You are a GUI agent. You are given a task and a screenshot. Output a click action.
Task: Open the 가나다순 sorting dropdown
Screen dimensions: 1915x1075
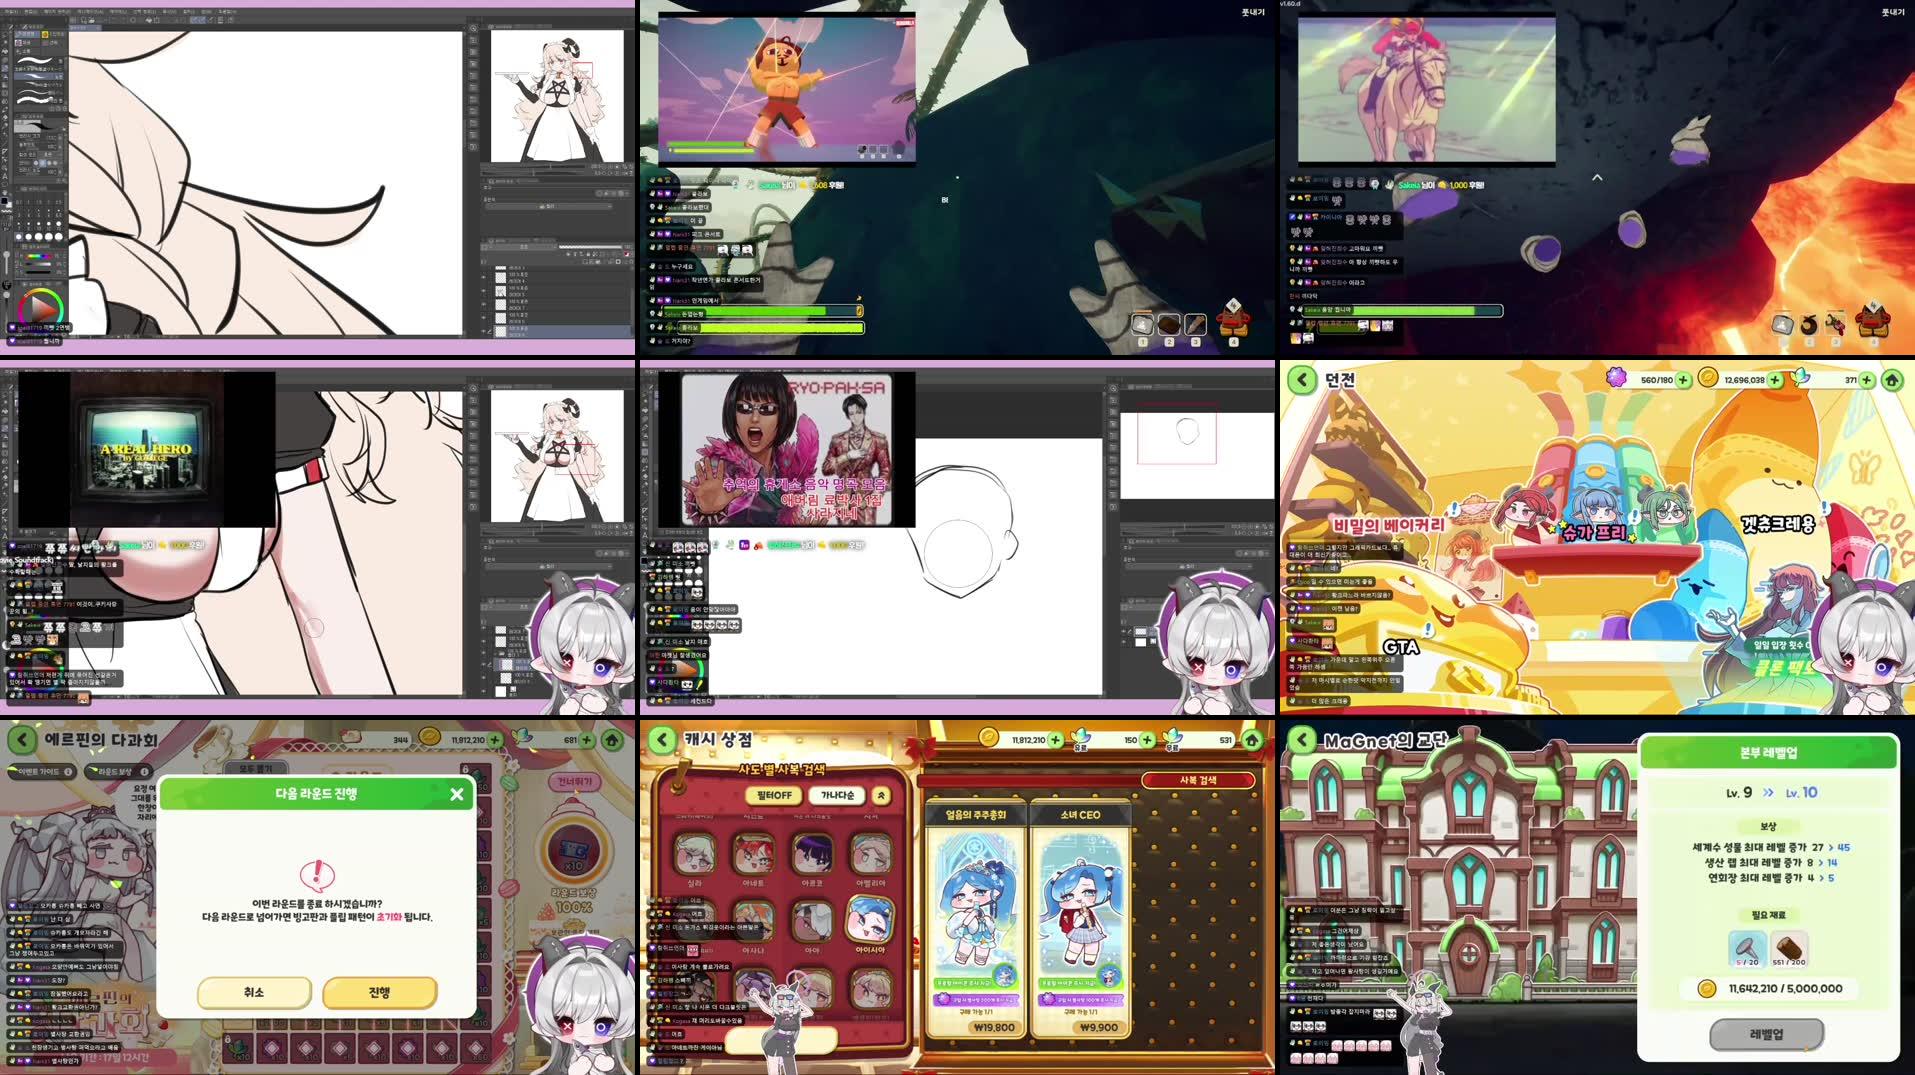(x=836, y=794)
